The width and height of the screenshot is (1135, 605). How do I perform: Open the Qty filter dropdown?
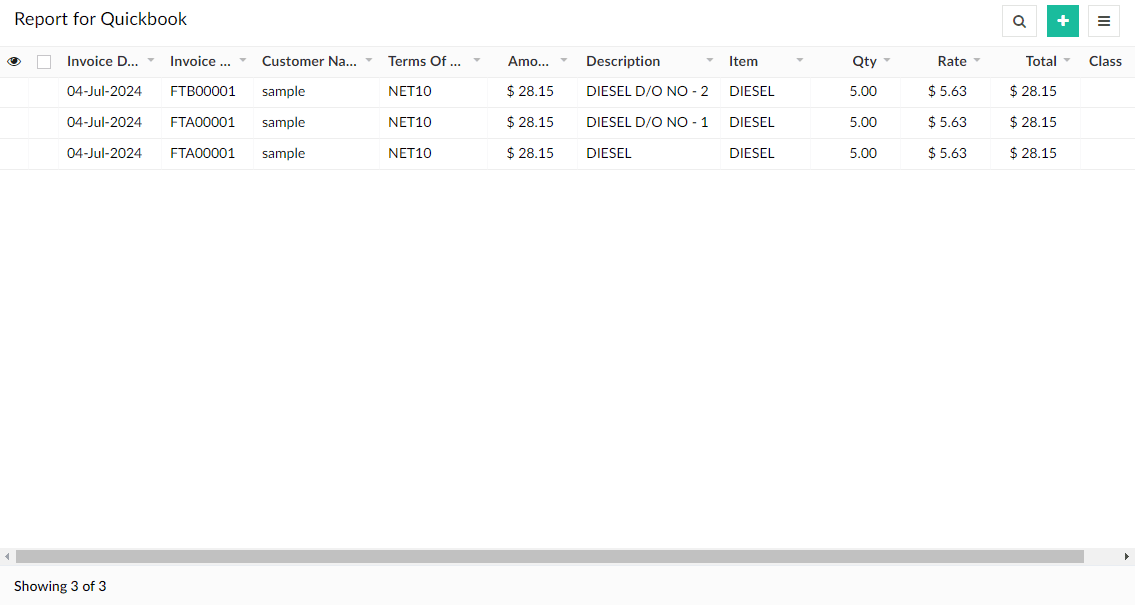[886, 61]
